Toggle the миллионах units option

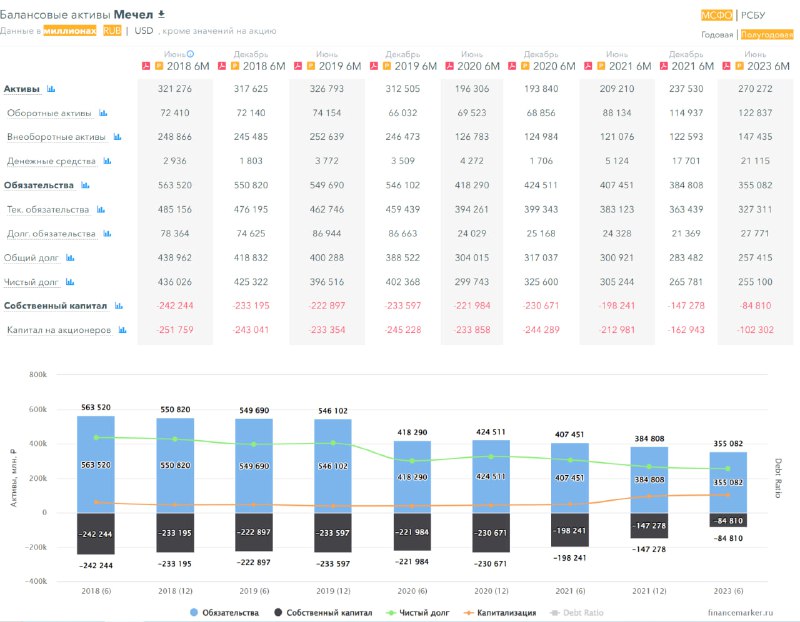(70, 31)
